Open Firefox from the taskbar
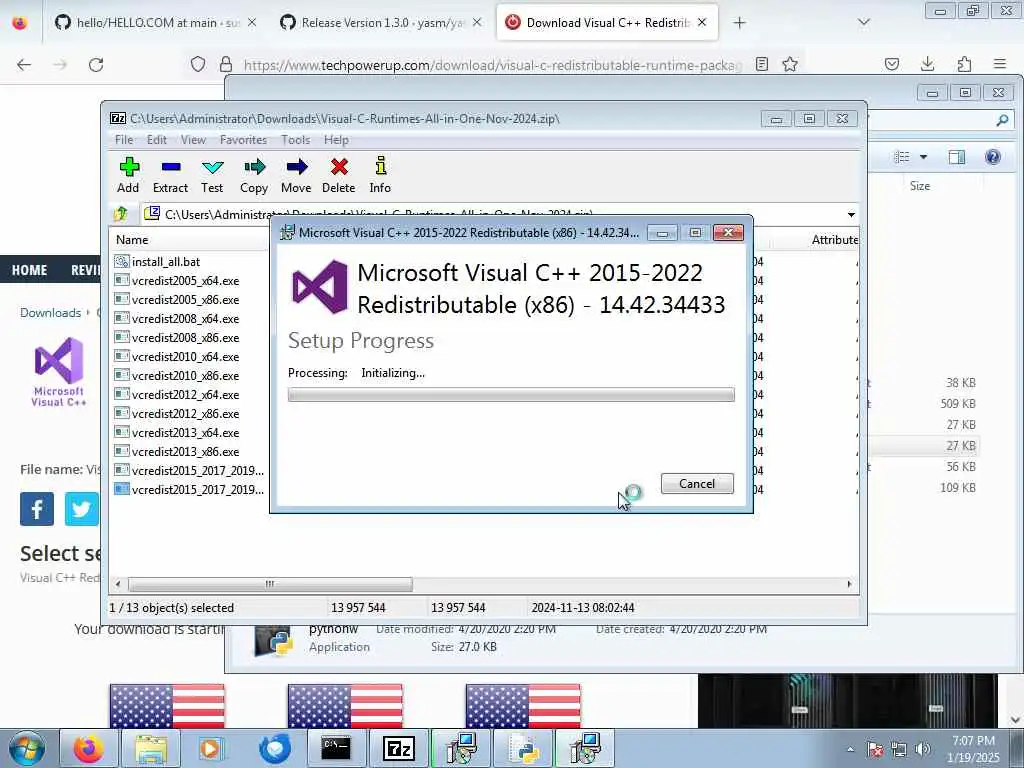Image resolution: width=1024 pixels, height=768 pixels. tap(89, 748)
